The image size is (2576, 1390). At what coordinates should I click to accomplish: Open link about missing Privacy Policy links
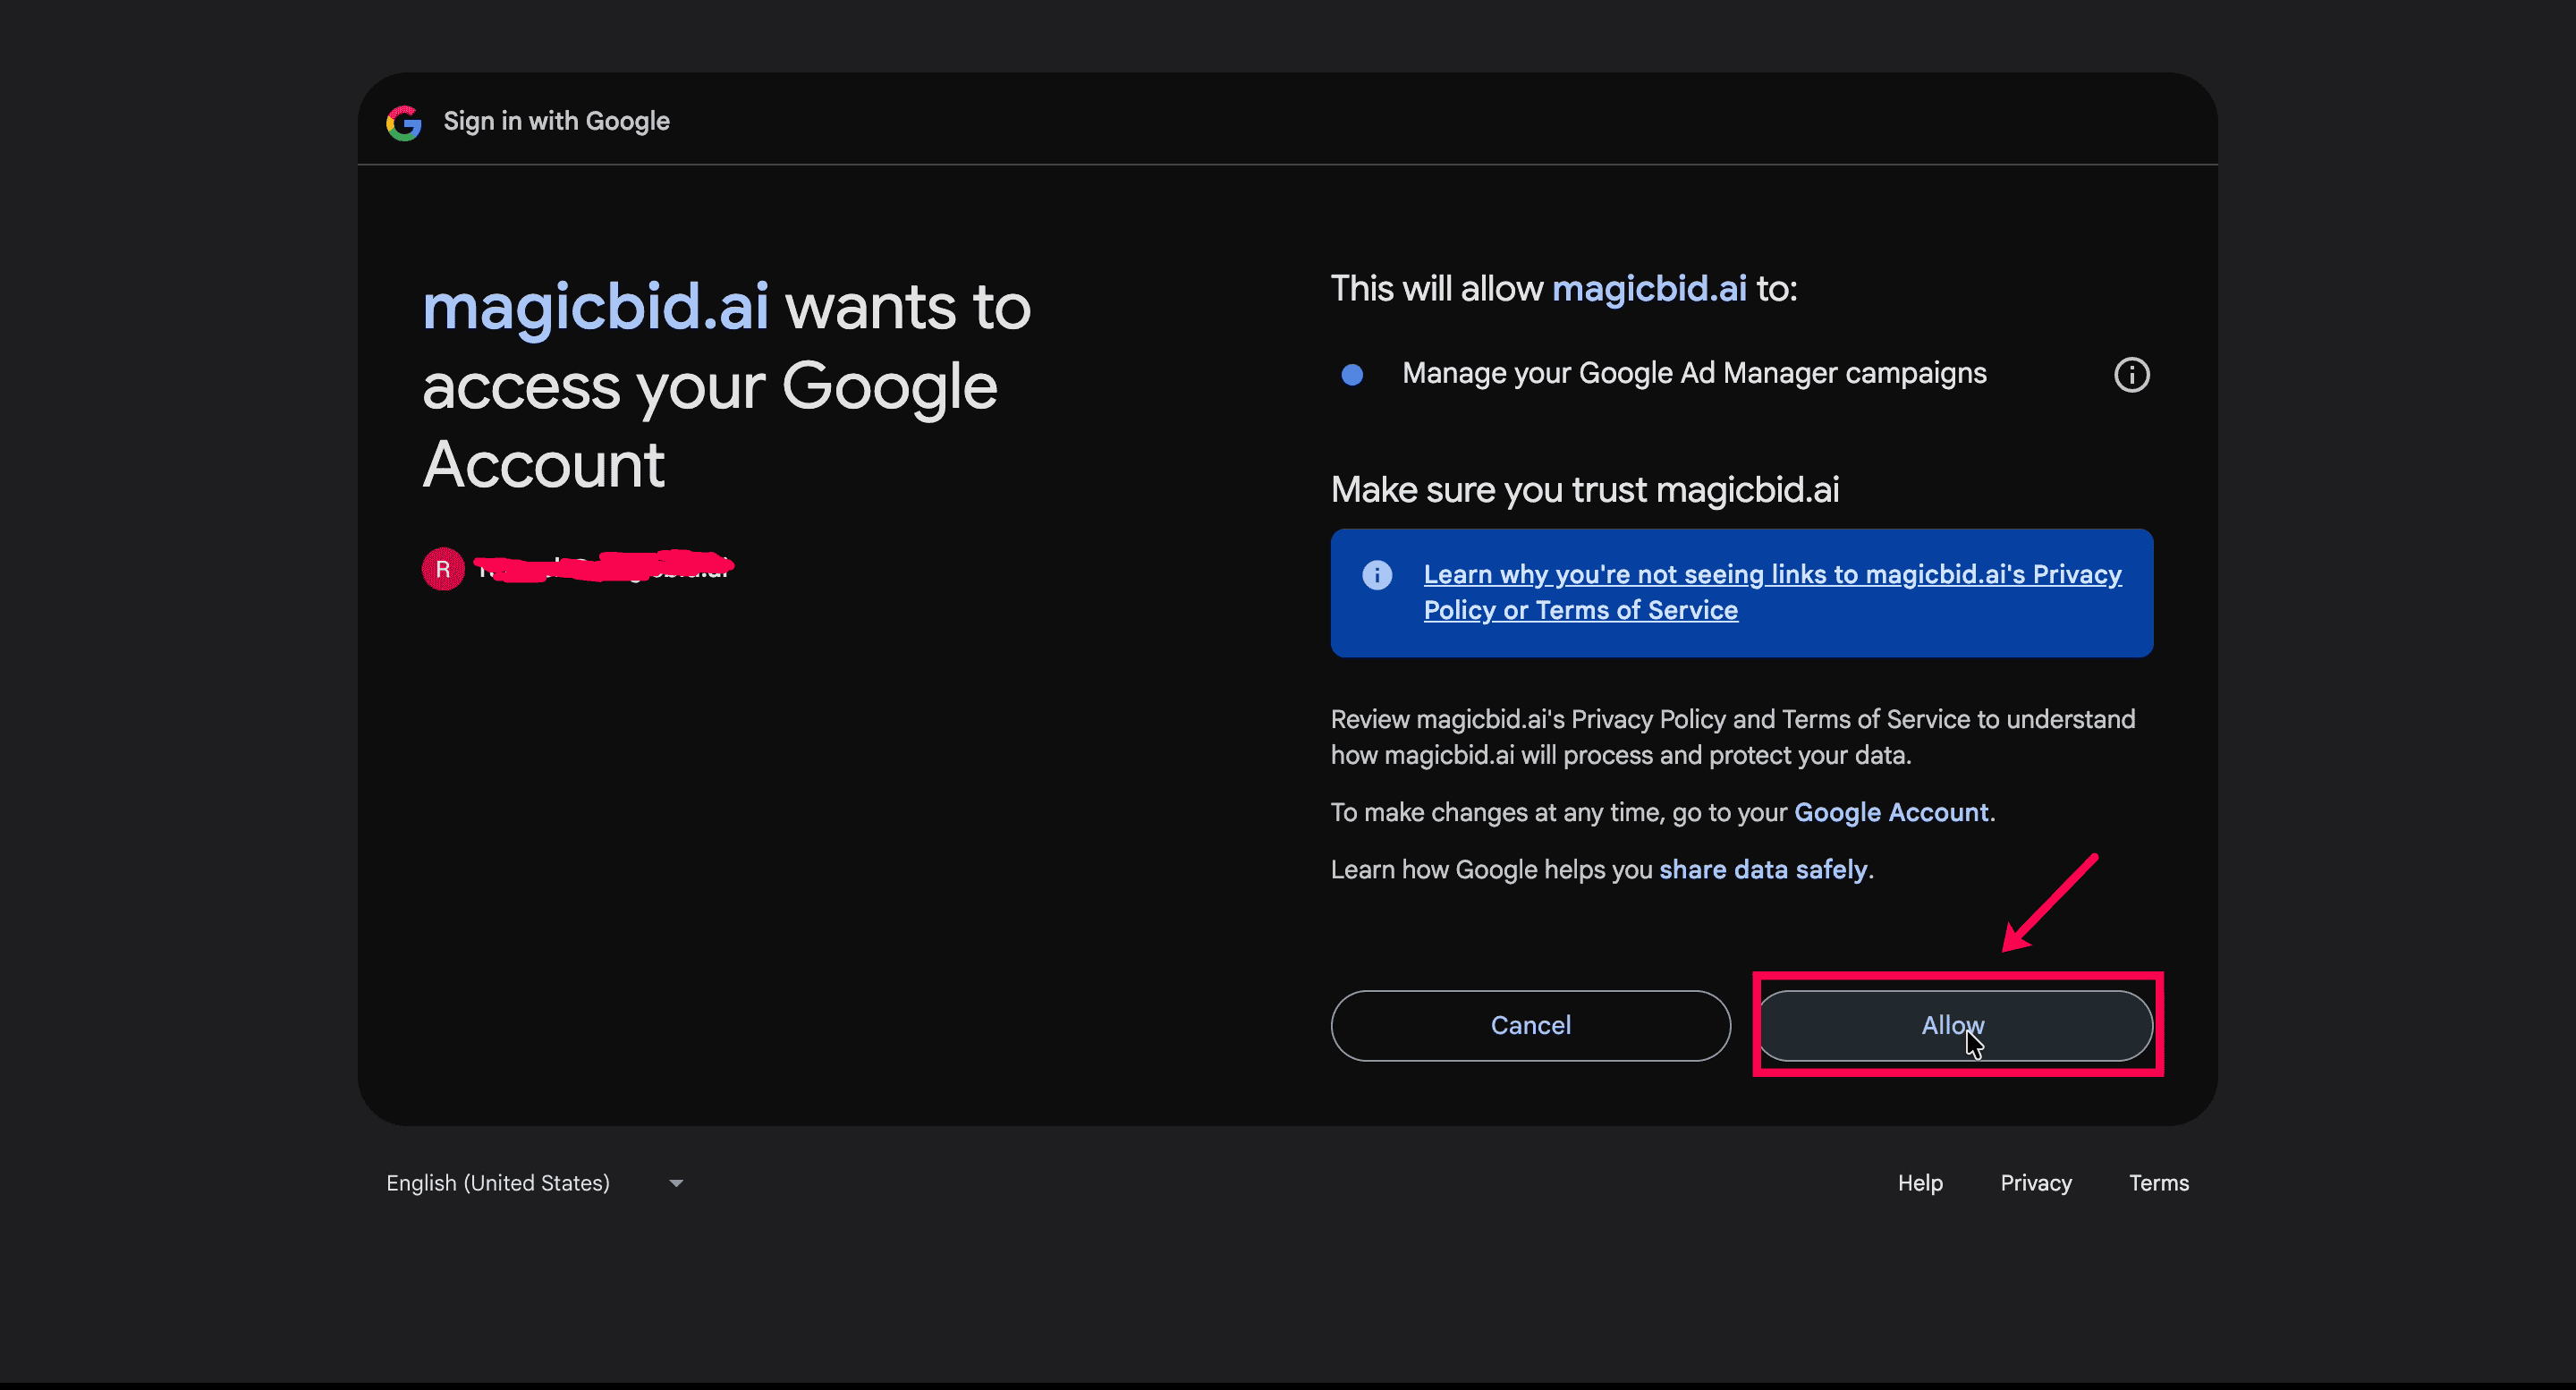point(1772,592)
